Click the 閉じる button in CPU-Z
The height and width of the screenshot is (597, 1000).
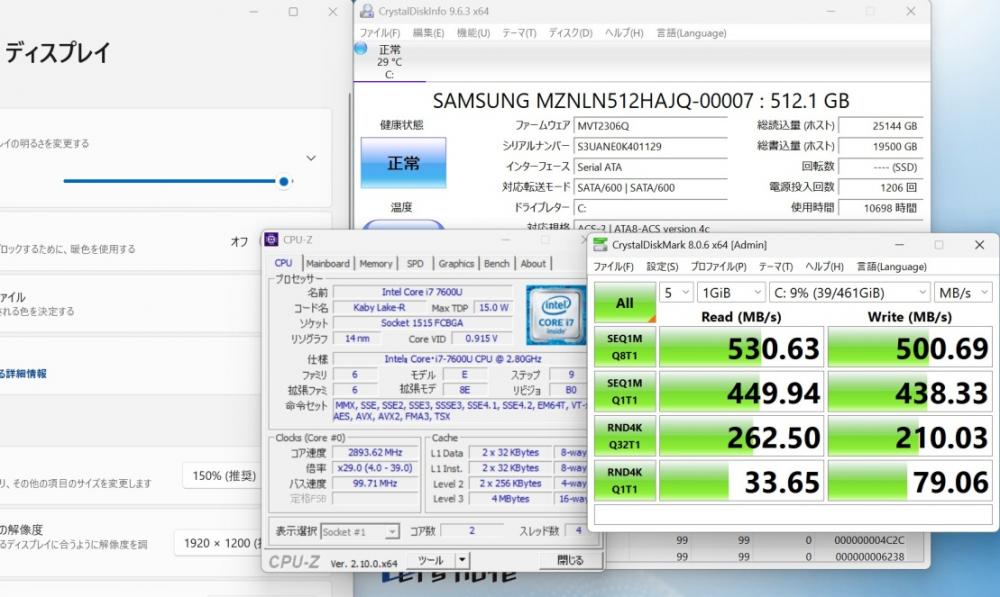point(570,560)
